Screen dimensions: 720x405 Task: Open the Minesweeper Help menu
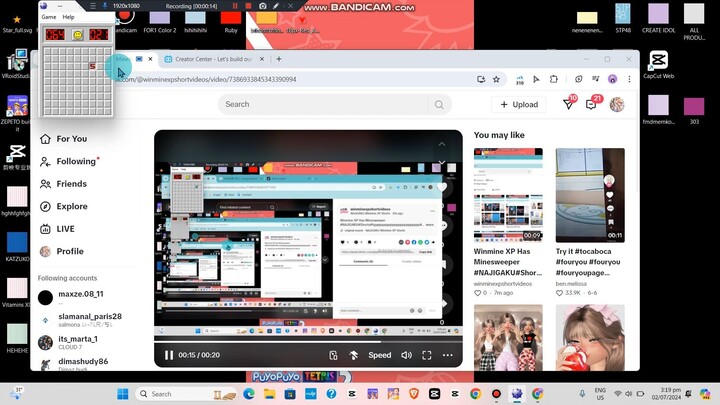[68, 17]
